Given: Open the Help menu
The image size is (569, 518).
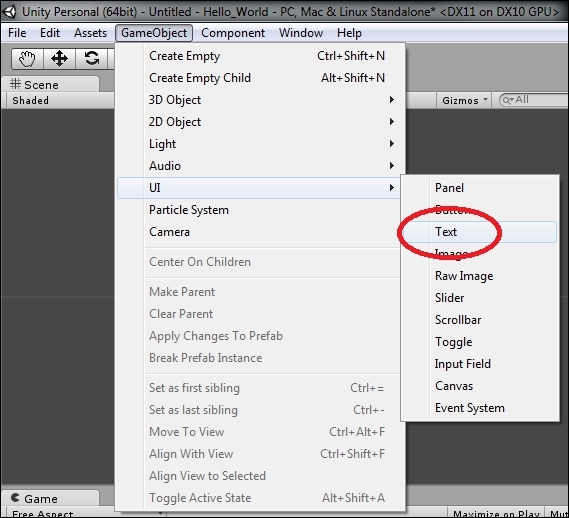Looking at the screenshot, I should pos(349,33).
